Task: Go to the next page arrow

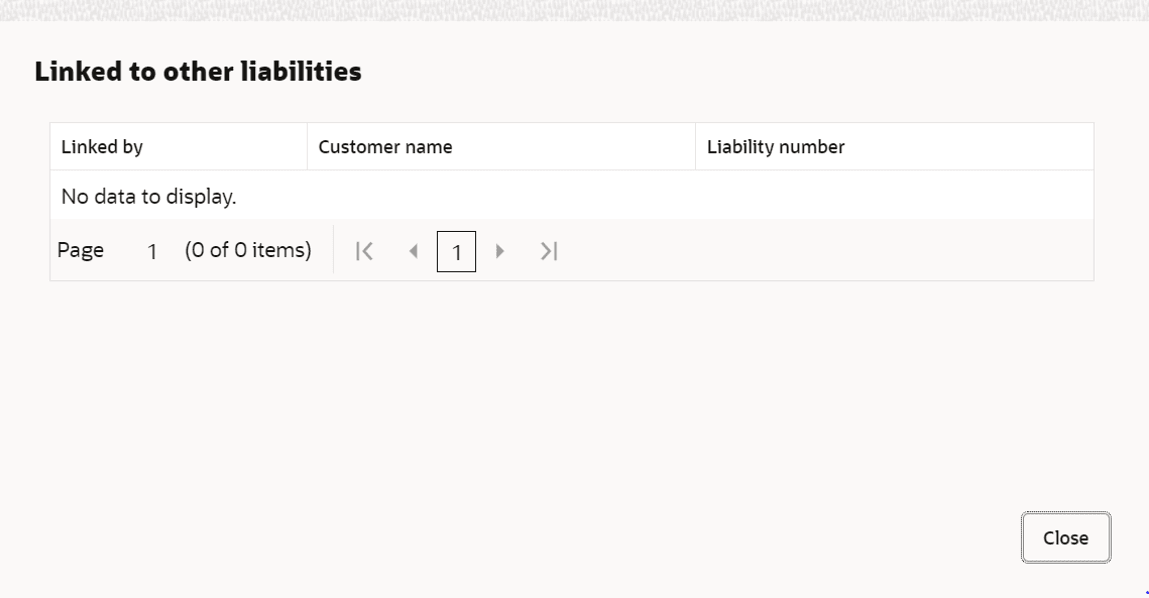Action: click(500, 251)
